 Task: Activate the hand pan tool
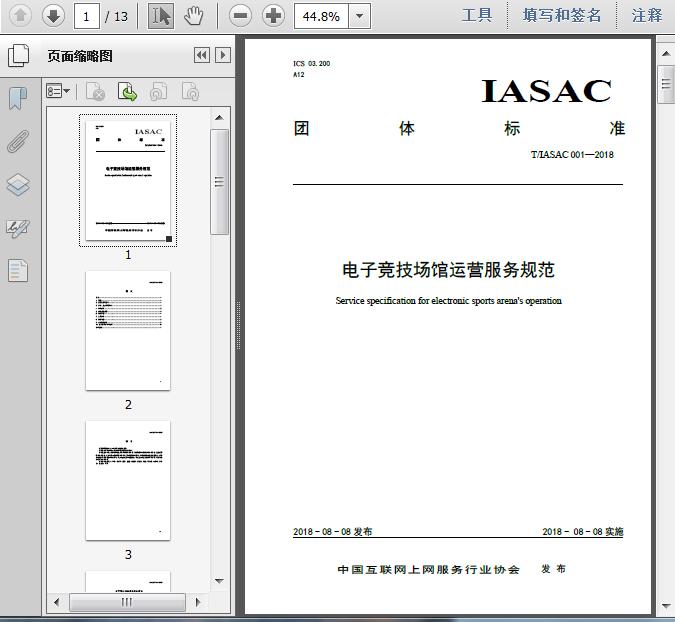193,16
